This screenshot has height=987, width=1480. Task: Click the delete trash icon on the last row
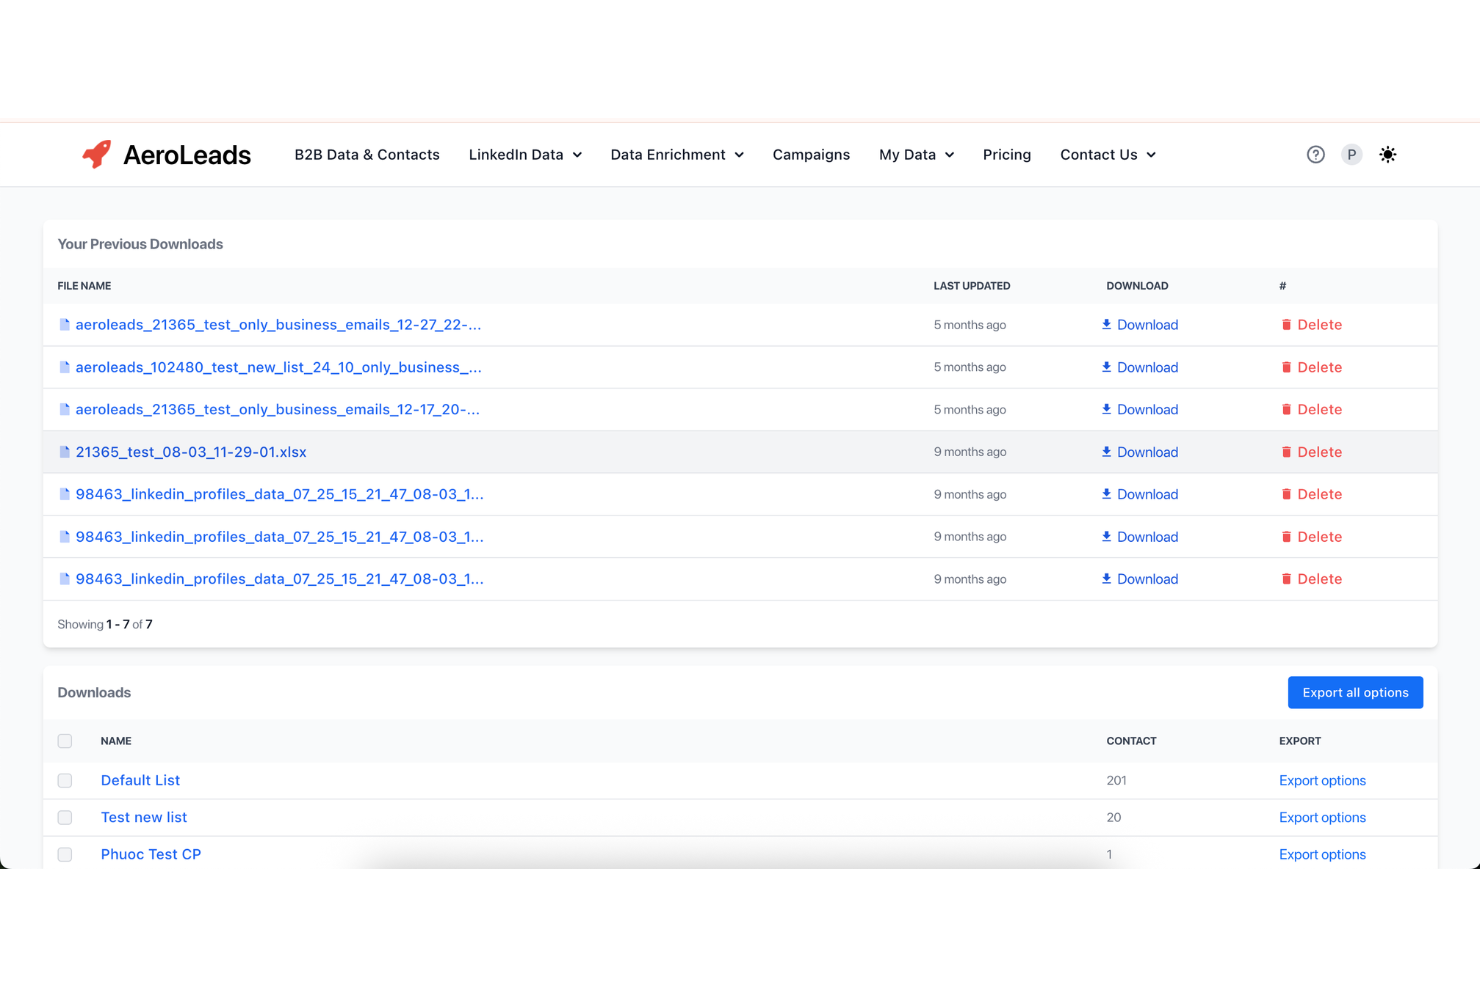coord(1287,578)
